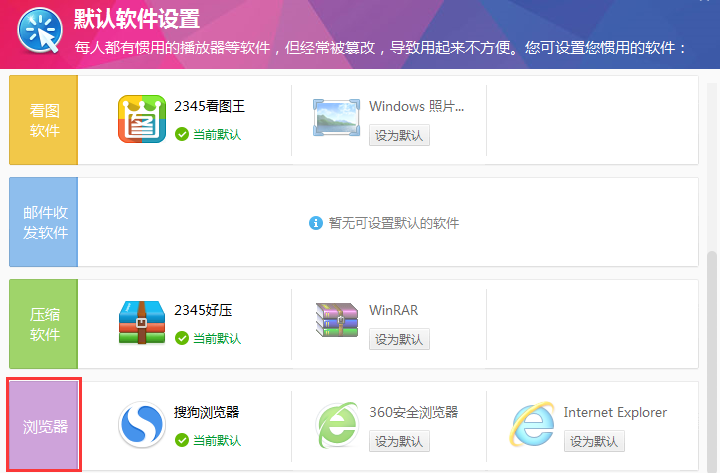This screenshot has height=473, width=720.
Task: Click the header description about 惯用的播放器
Action: [x=380, y=48]
